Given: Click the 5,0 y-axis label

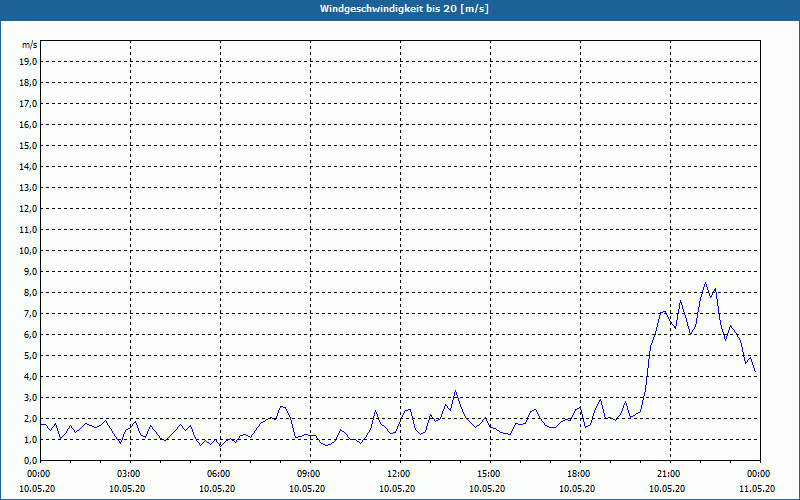Looking at the screenshot, I should point(30,355).
